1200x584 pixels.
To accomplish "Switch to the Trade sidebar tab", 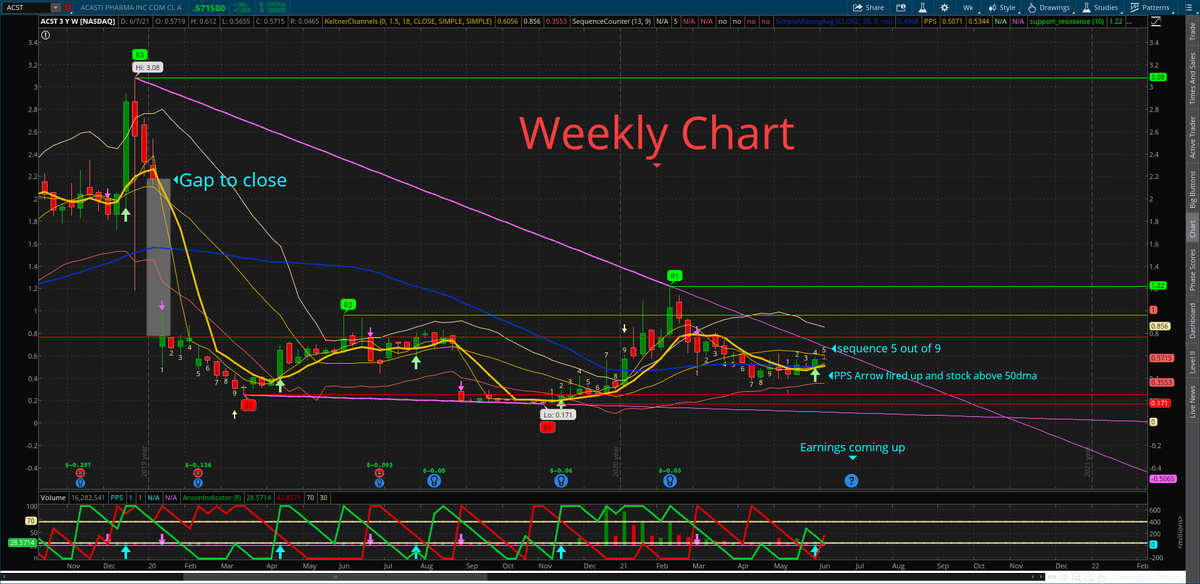I will (x=1191, y=32).
